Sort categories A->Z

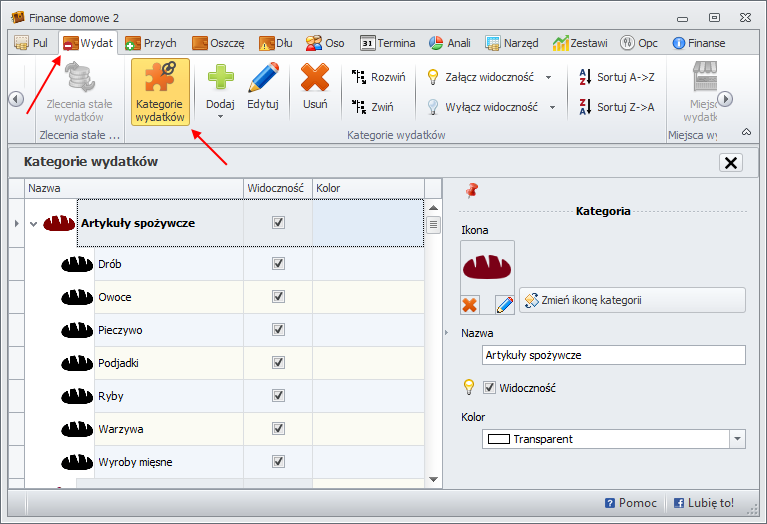coord(617,77)
